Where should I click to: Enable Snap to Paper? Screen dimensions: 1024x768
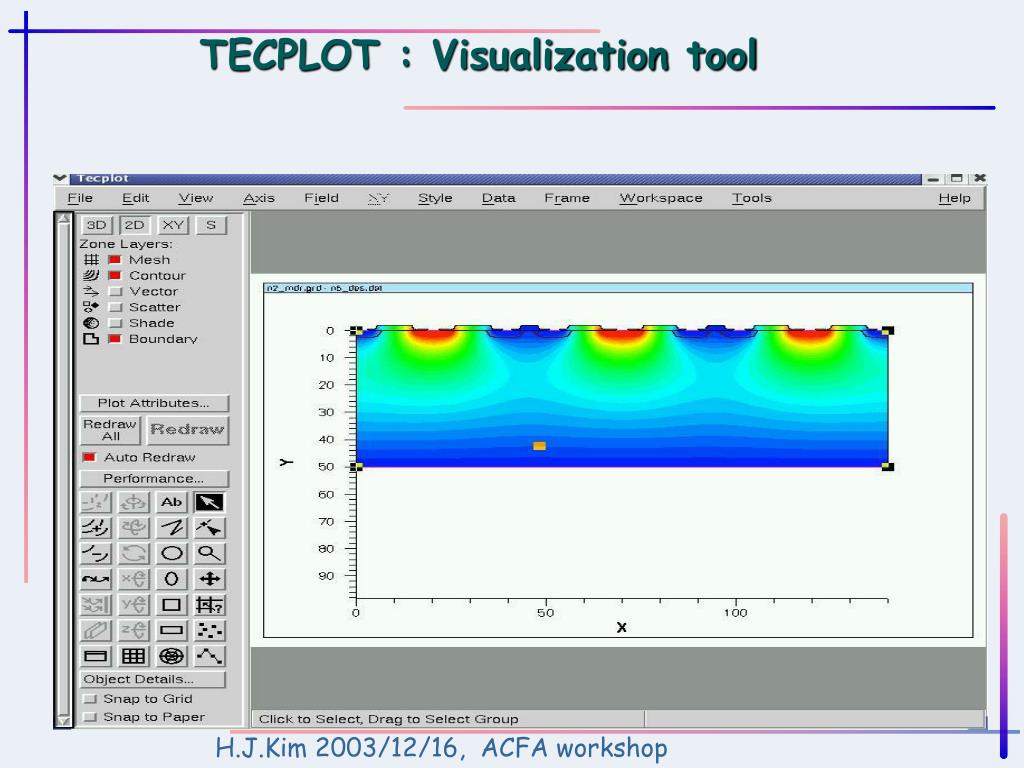click(90, 716)
